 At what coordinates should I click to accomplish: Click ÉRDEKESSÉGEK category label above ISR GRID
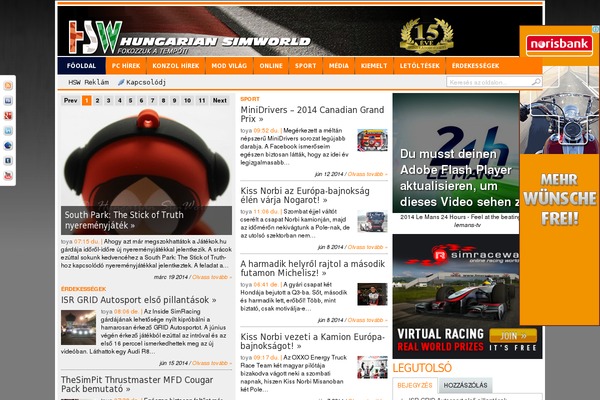83,289
